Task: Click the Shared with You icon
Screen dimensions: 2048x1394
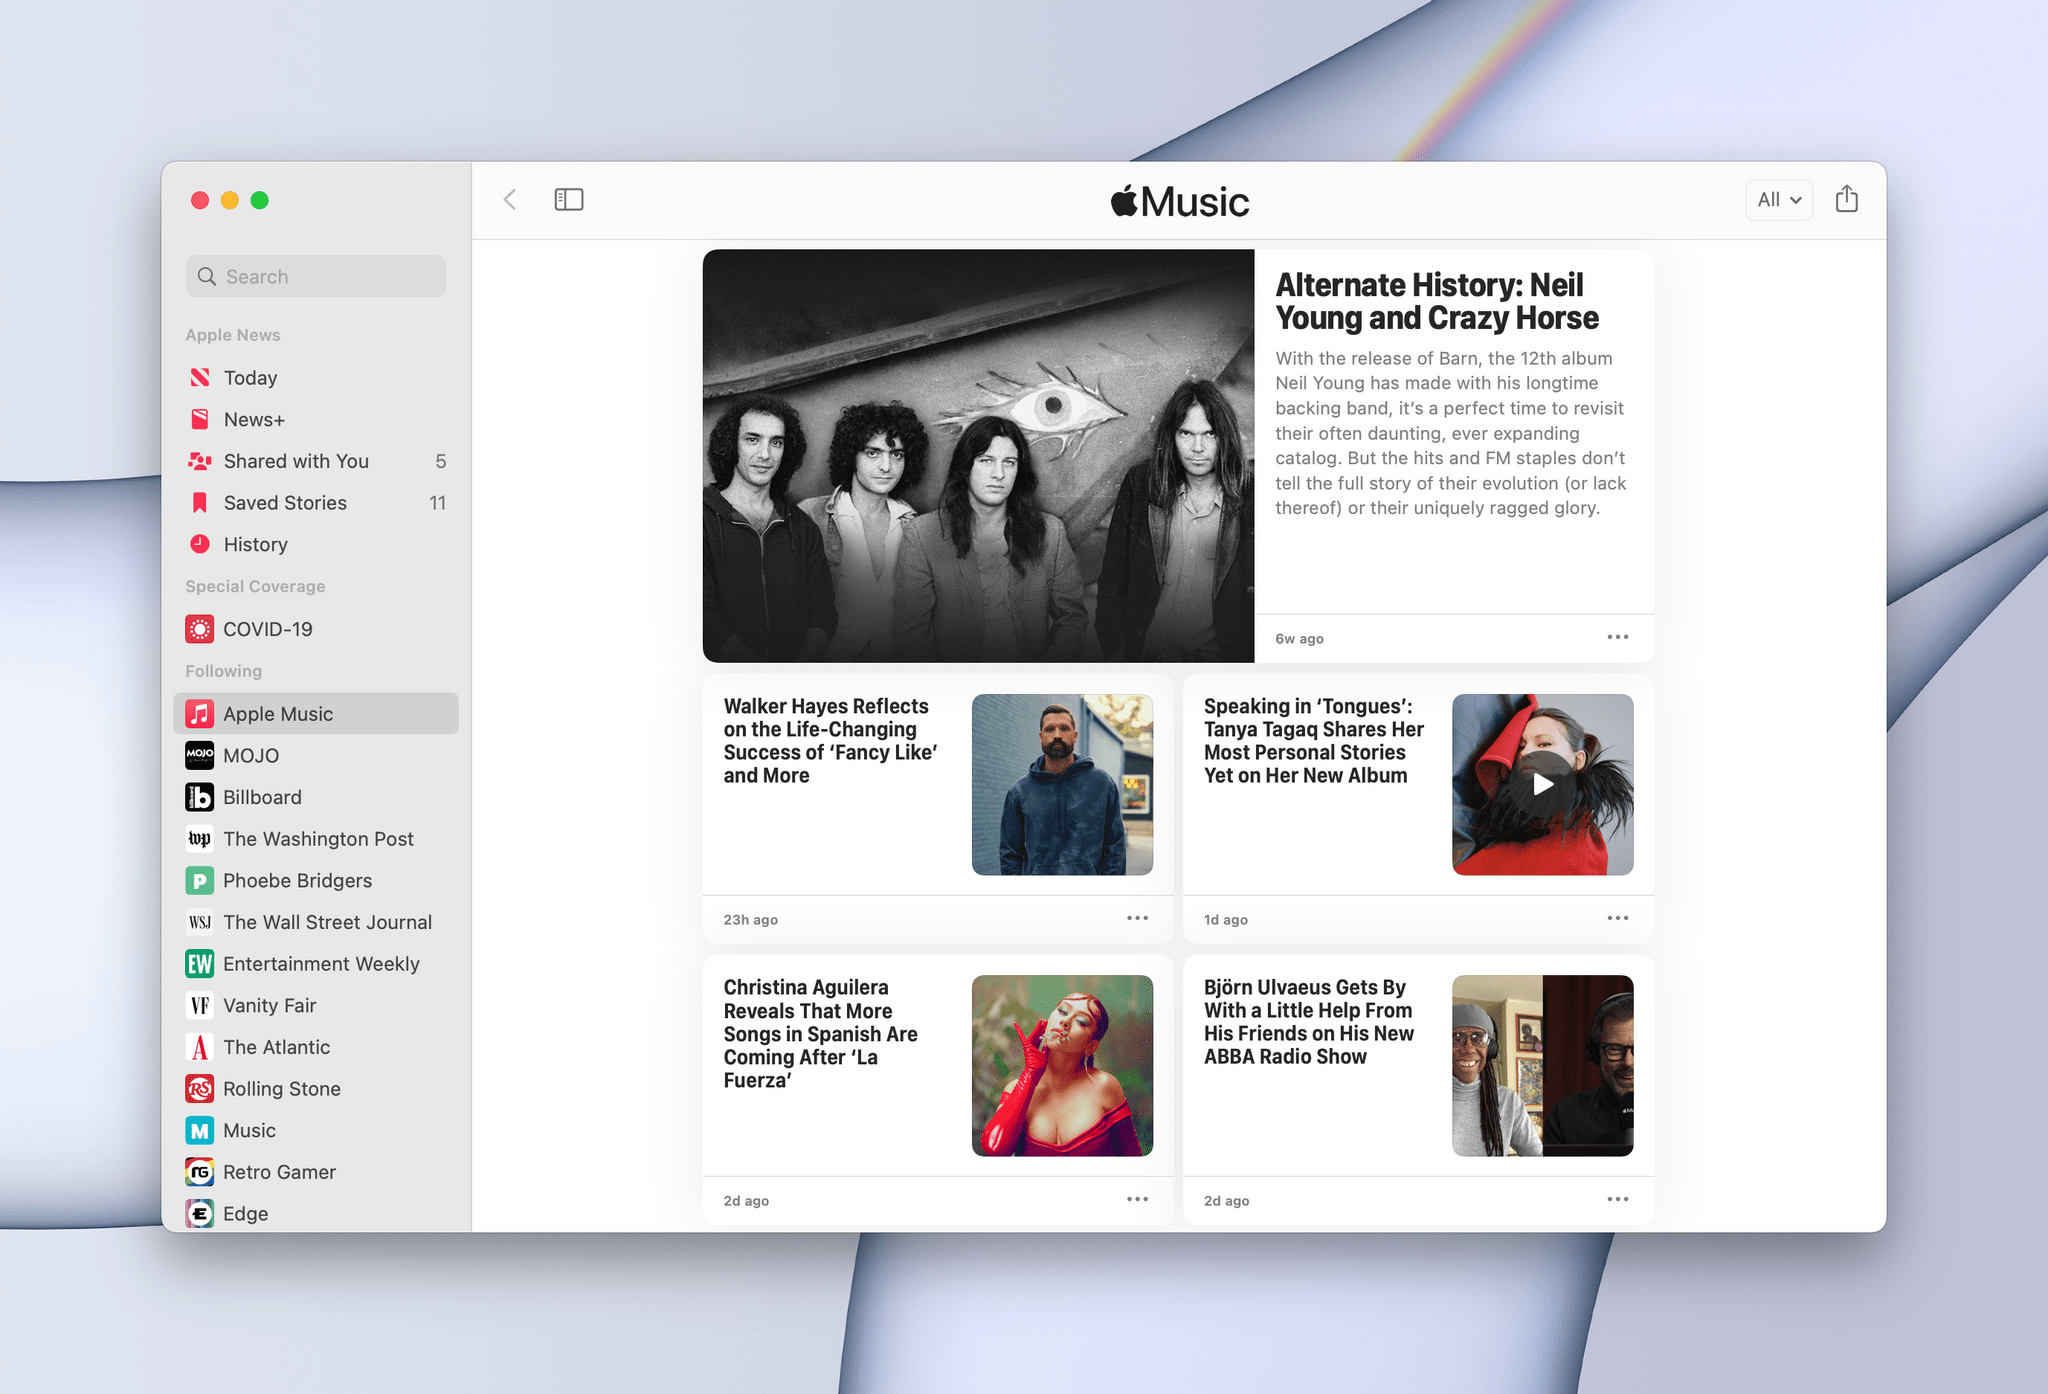Action: 200,461
